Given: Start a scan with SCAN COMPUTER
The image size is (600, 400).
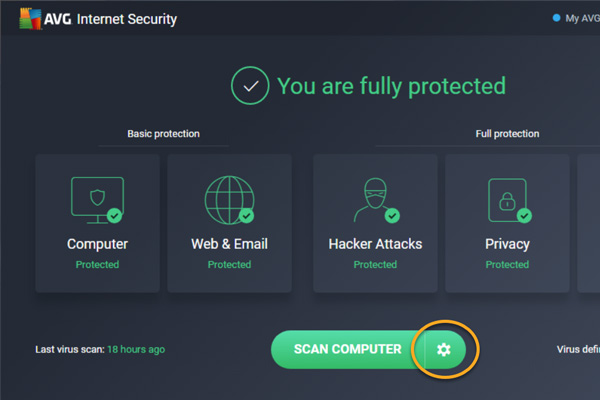Looking at the screenshot, I should (347, 349).
